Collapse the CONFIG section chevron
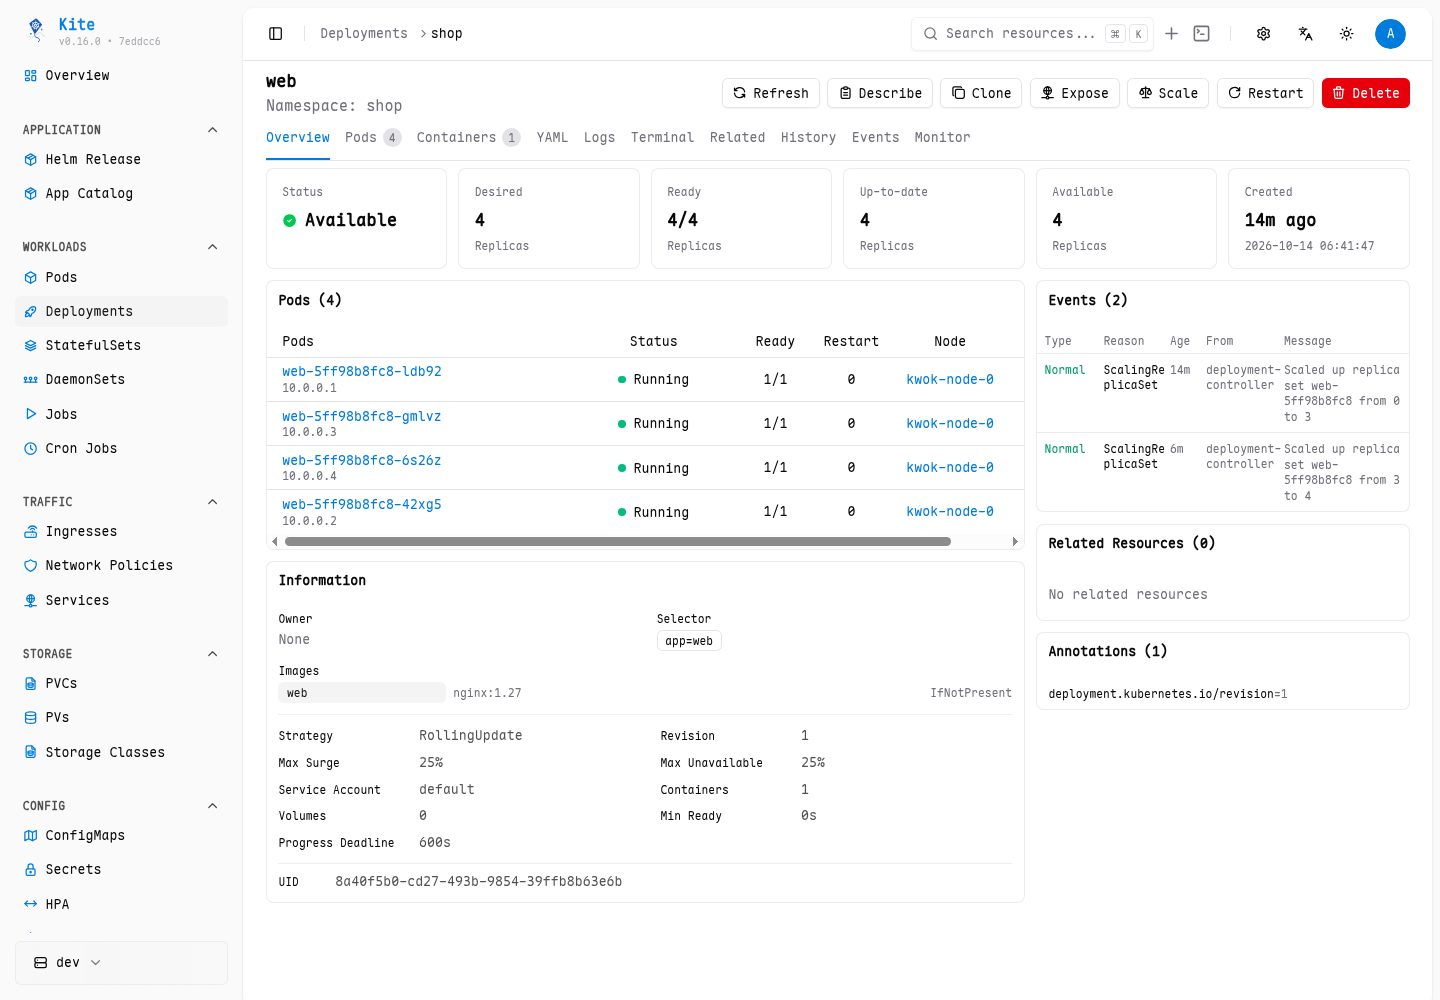 coord(212,806)
